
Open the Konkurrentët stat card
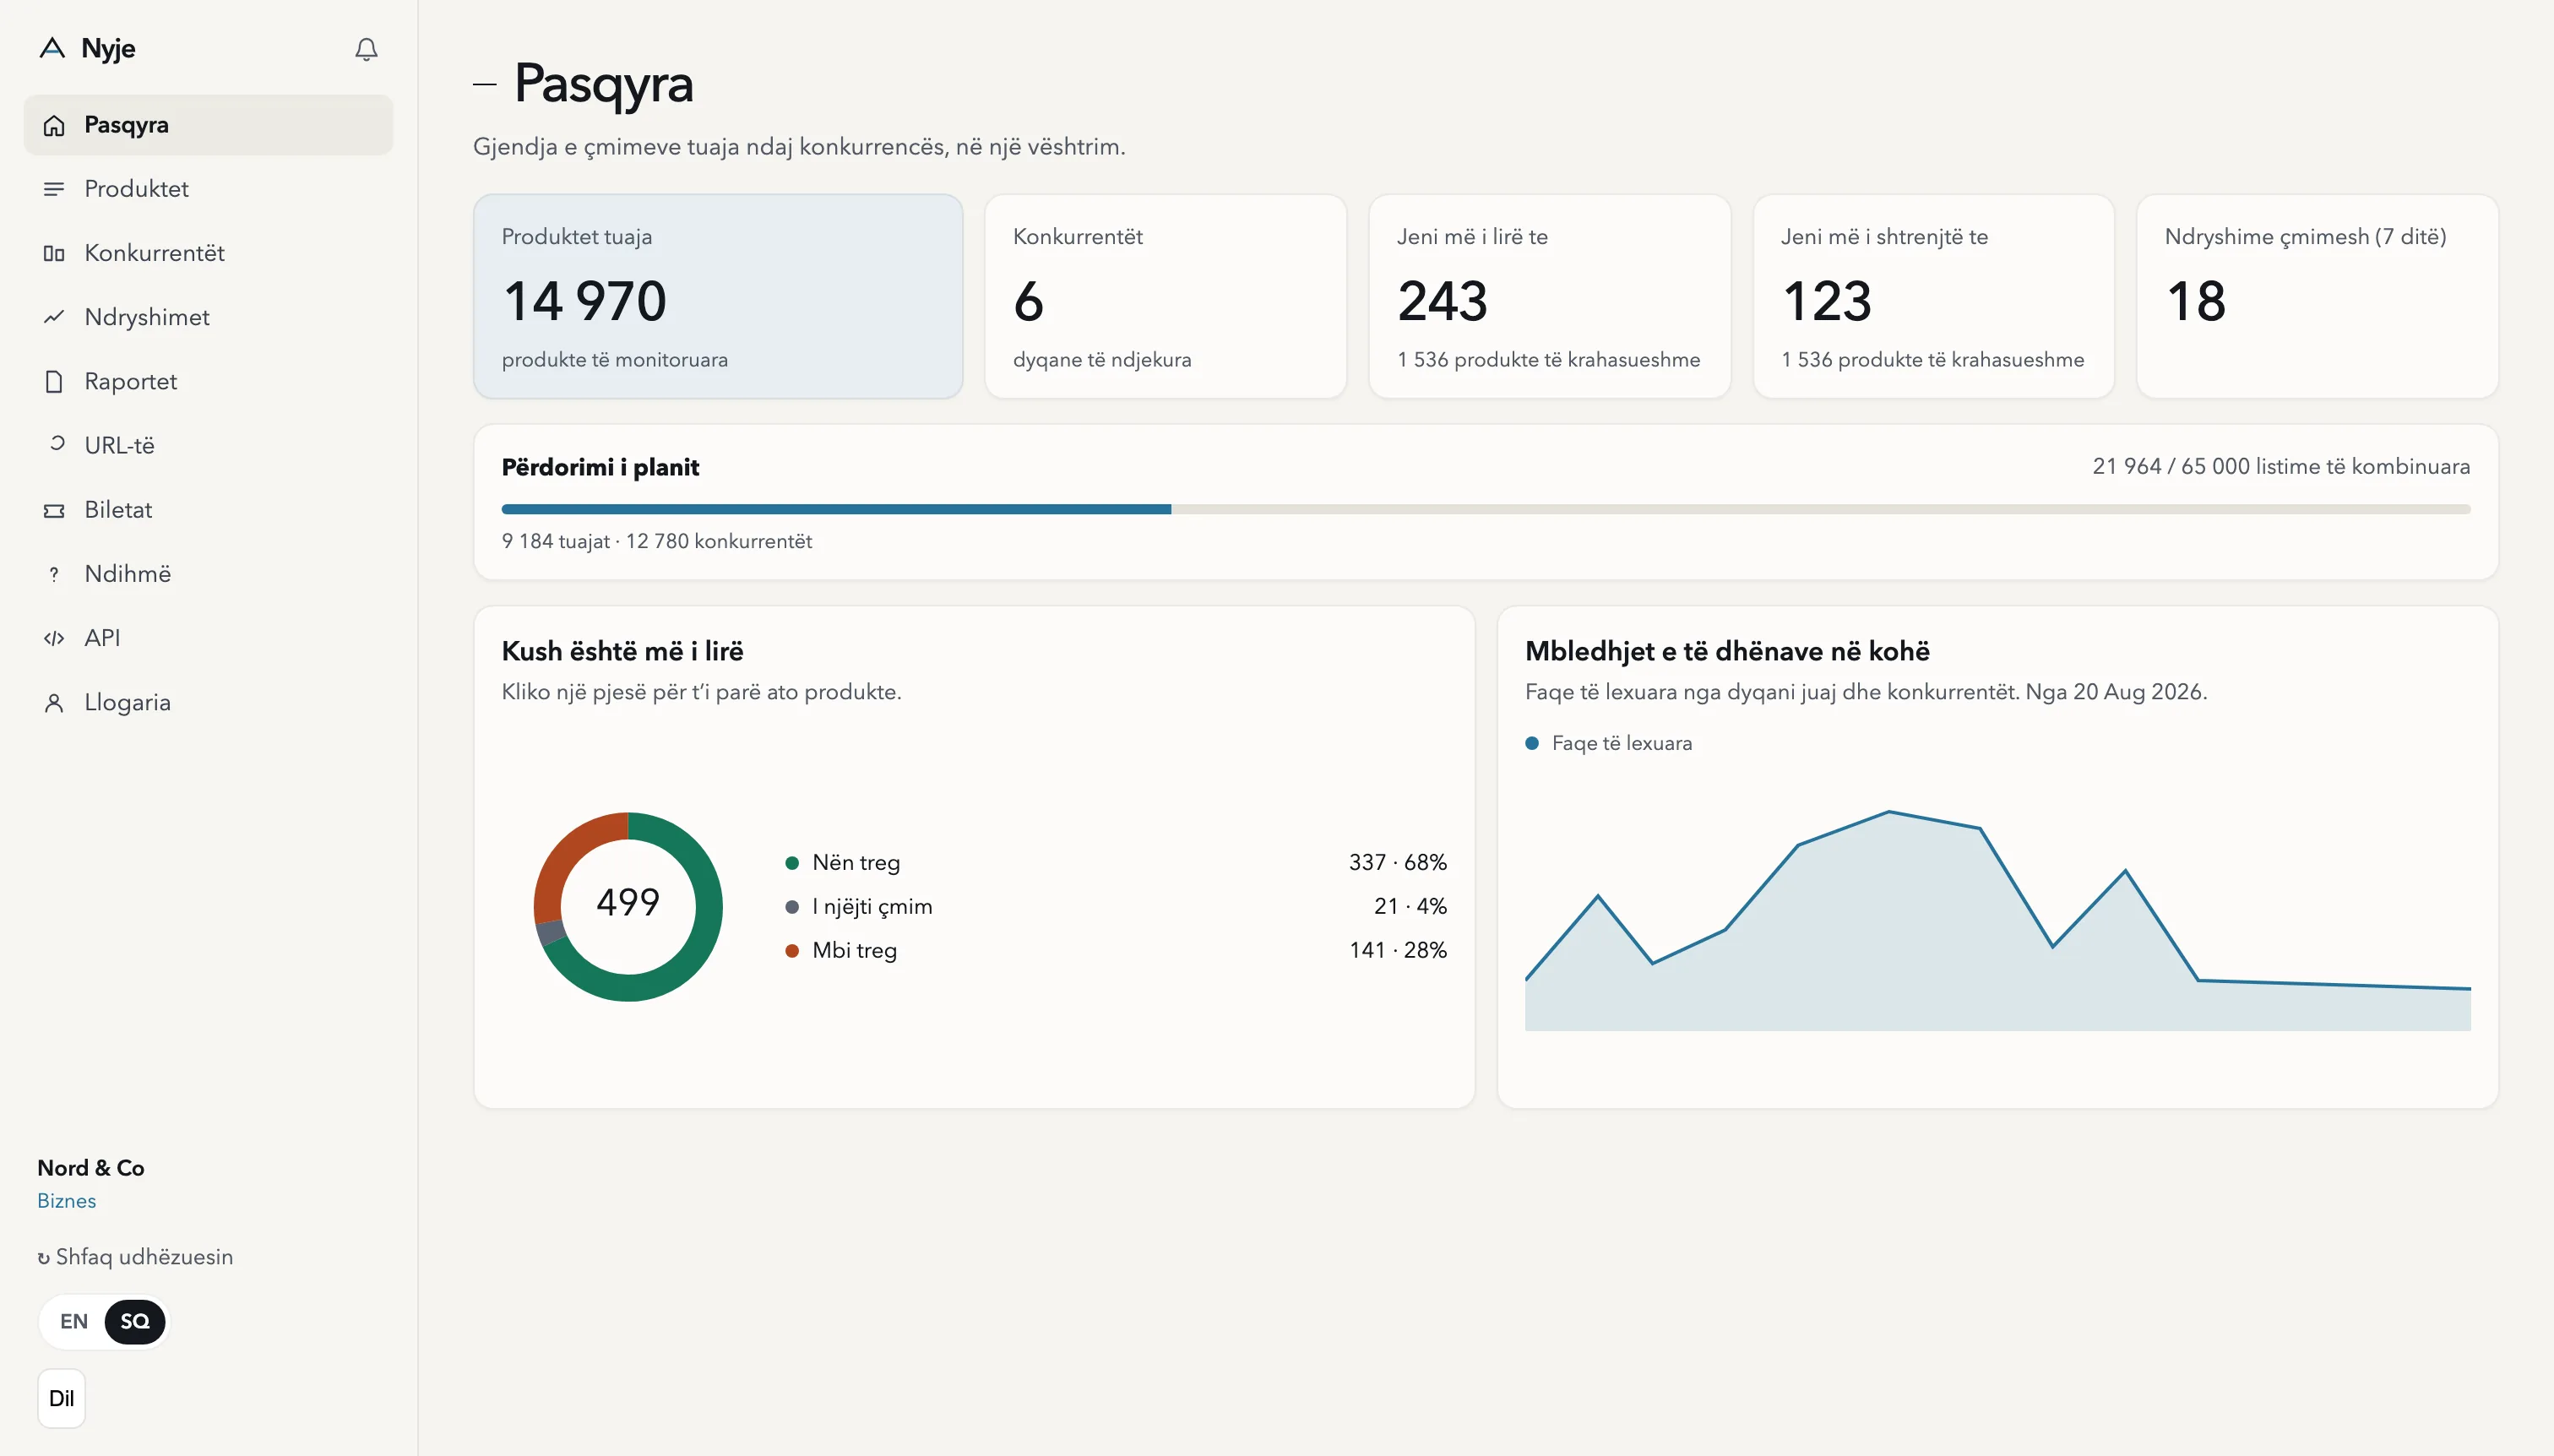point(1165,296)
